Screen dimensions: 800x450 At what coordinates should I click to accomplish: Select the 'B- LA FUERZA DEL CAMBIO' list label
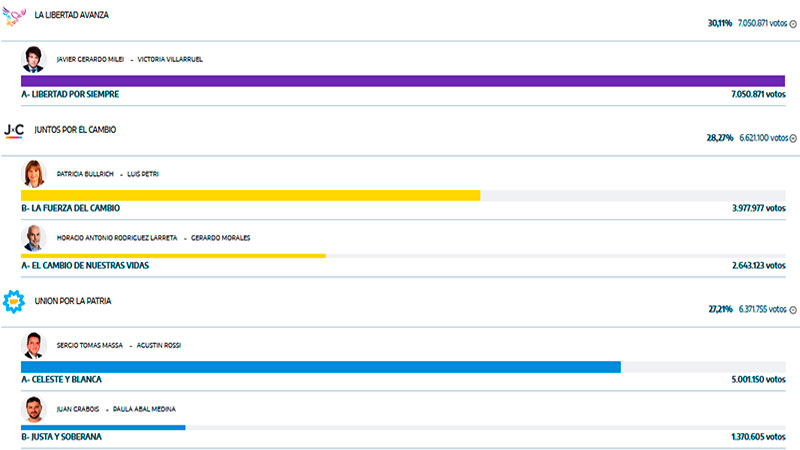pyautogui.click(x=70, y=208)
